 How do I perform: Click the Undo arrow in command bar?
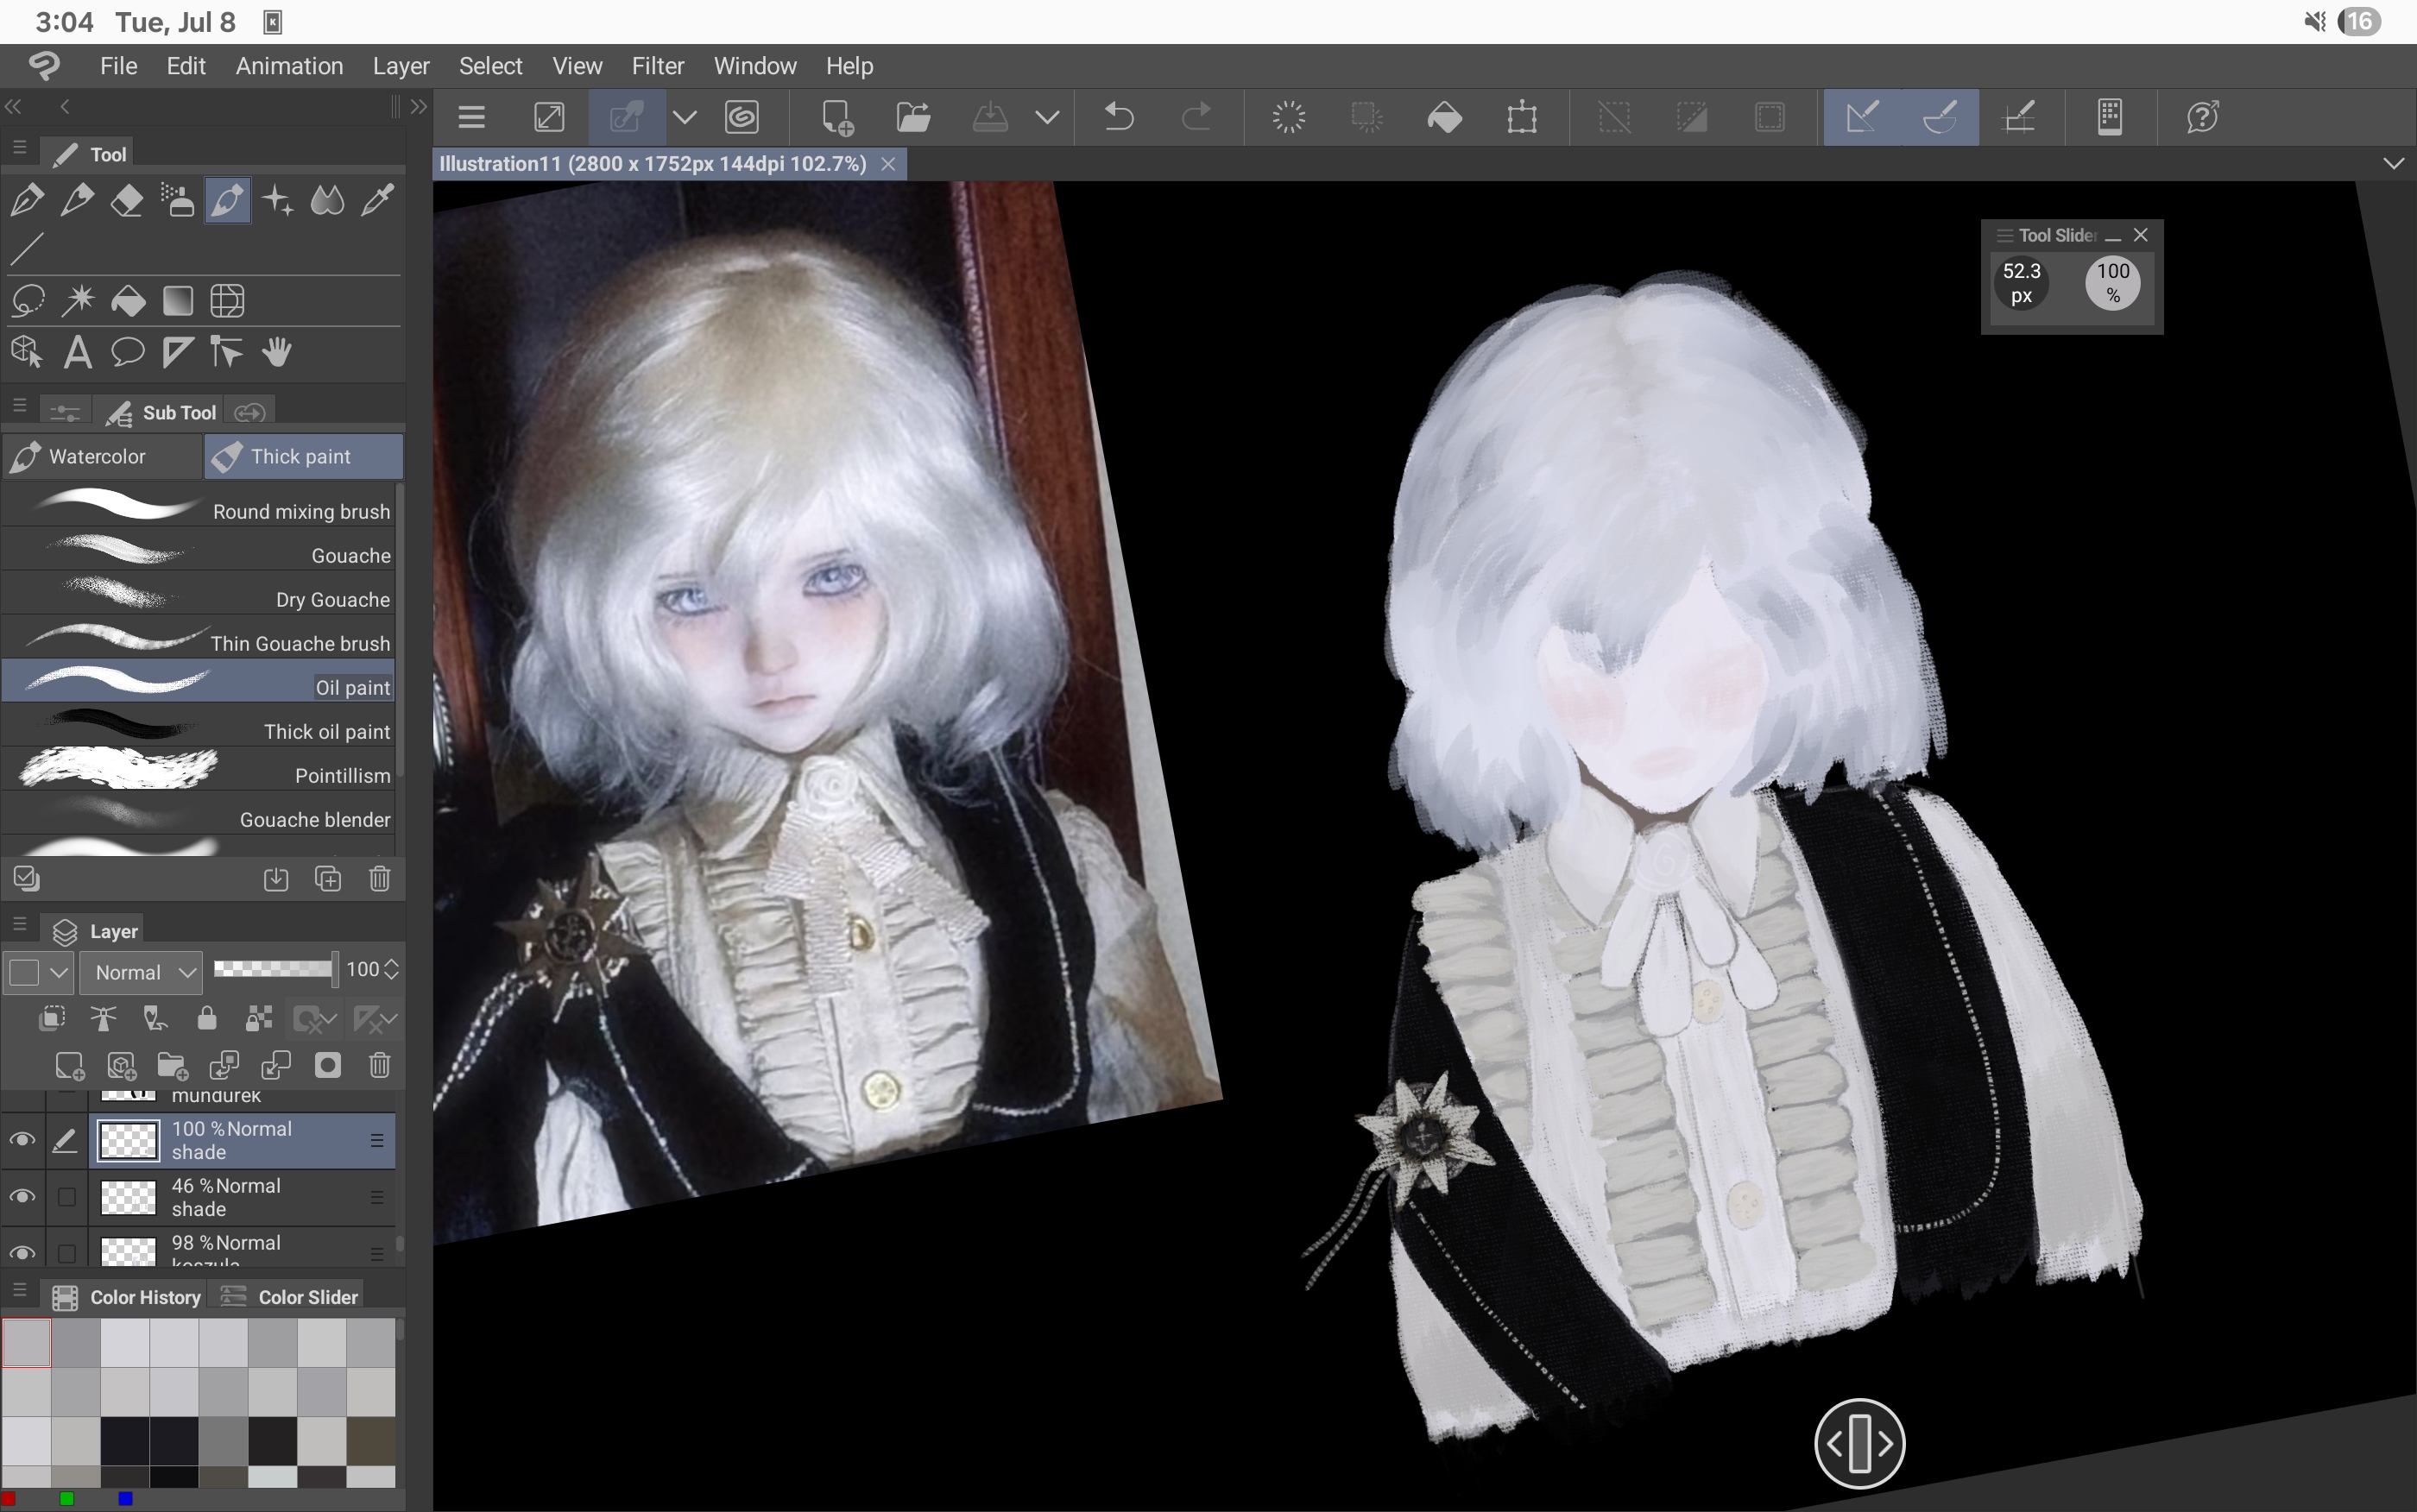(1119, 117)
